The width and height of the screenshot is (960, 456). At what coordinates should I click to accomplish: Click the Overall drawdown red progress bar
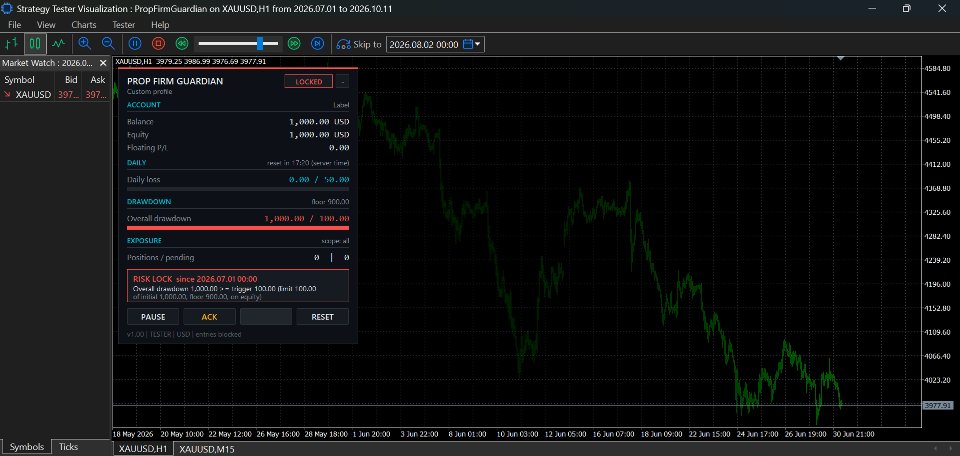[238, 228]
